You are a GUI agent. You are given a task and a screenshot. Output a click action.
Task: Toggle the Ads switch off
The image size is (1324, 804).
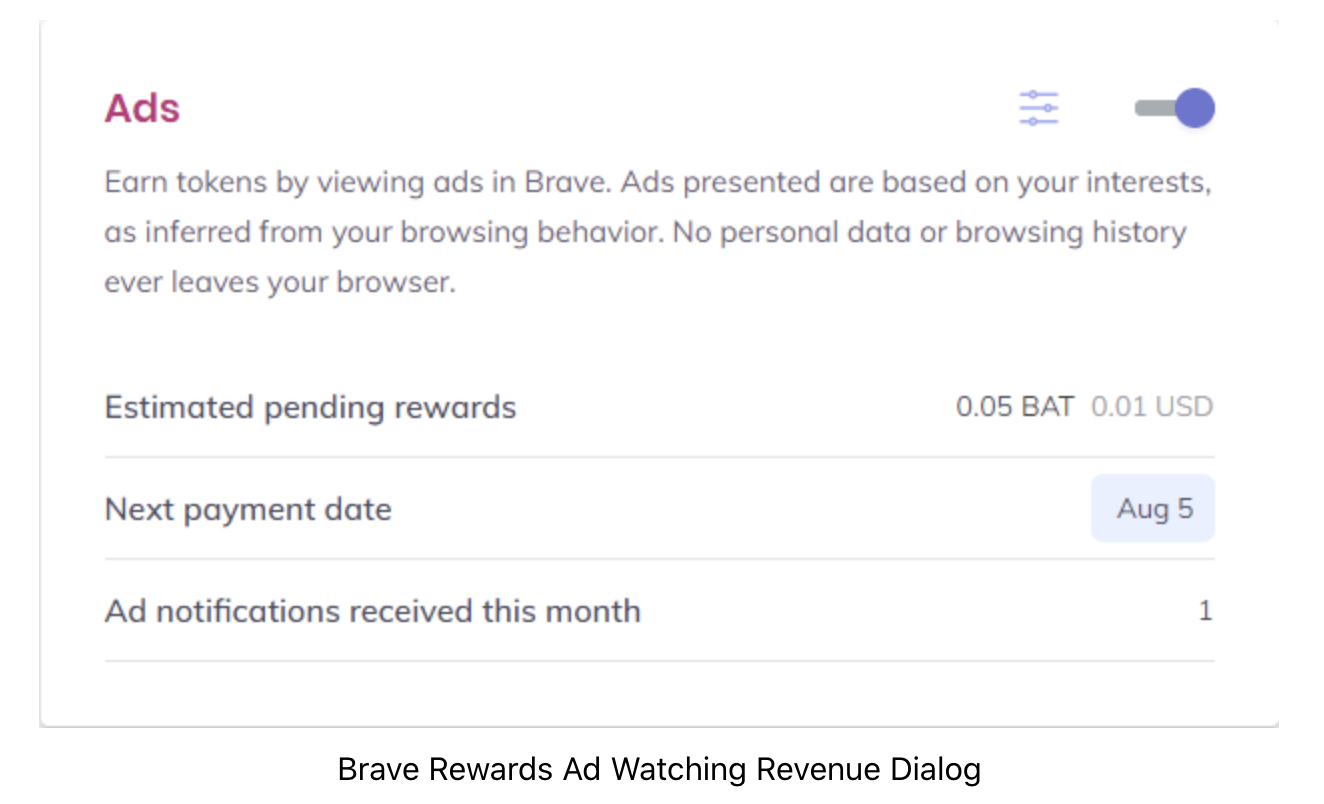1175,108
